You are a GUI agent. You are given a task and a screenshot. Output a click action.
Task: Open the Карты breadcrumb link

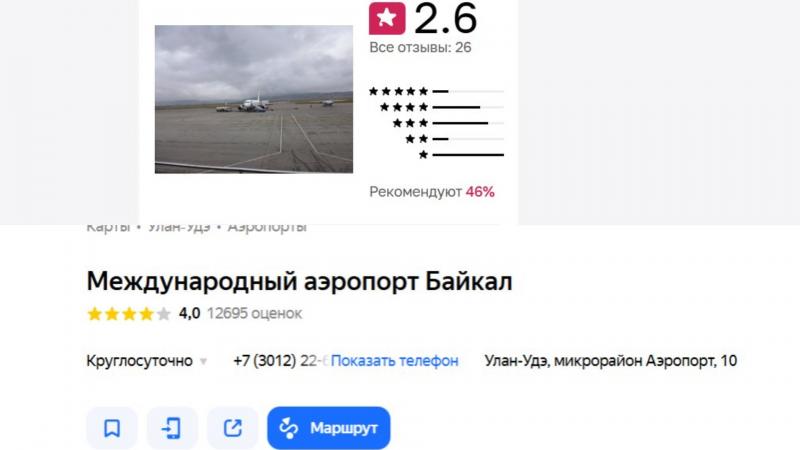[108, 228]
